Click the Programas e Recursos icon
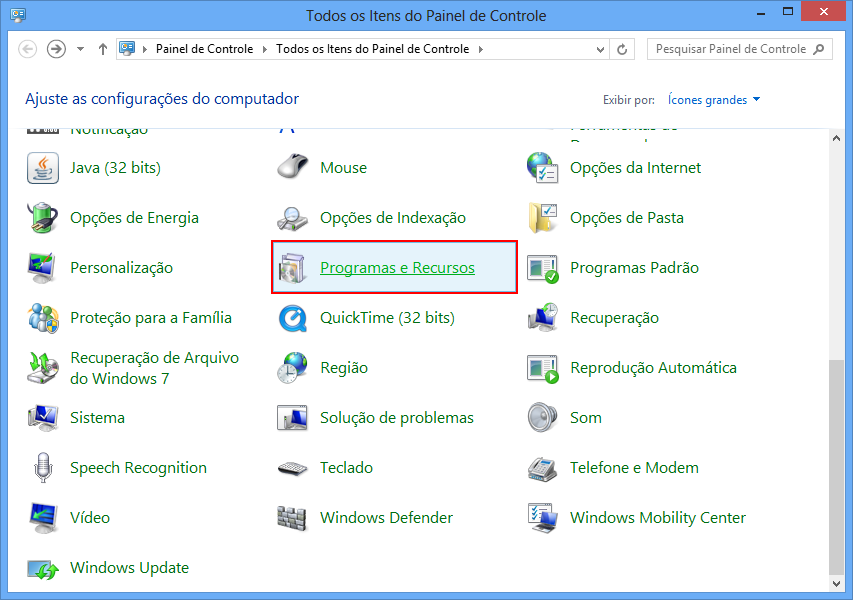Screen dimensions: 853x600 point(293,268)
